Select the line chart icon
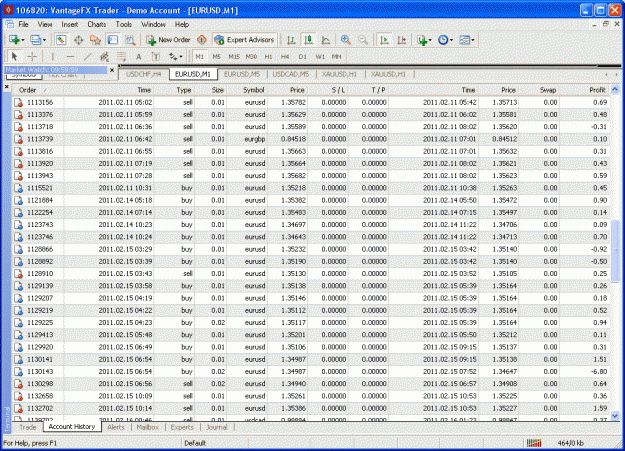Viewport: 625px width, 451px height. coord(326,40)
